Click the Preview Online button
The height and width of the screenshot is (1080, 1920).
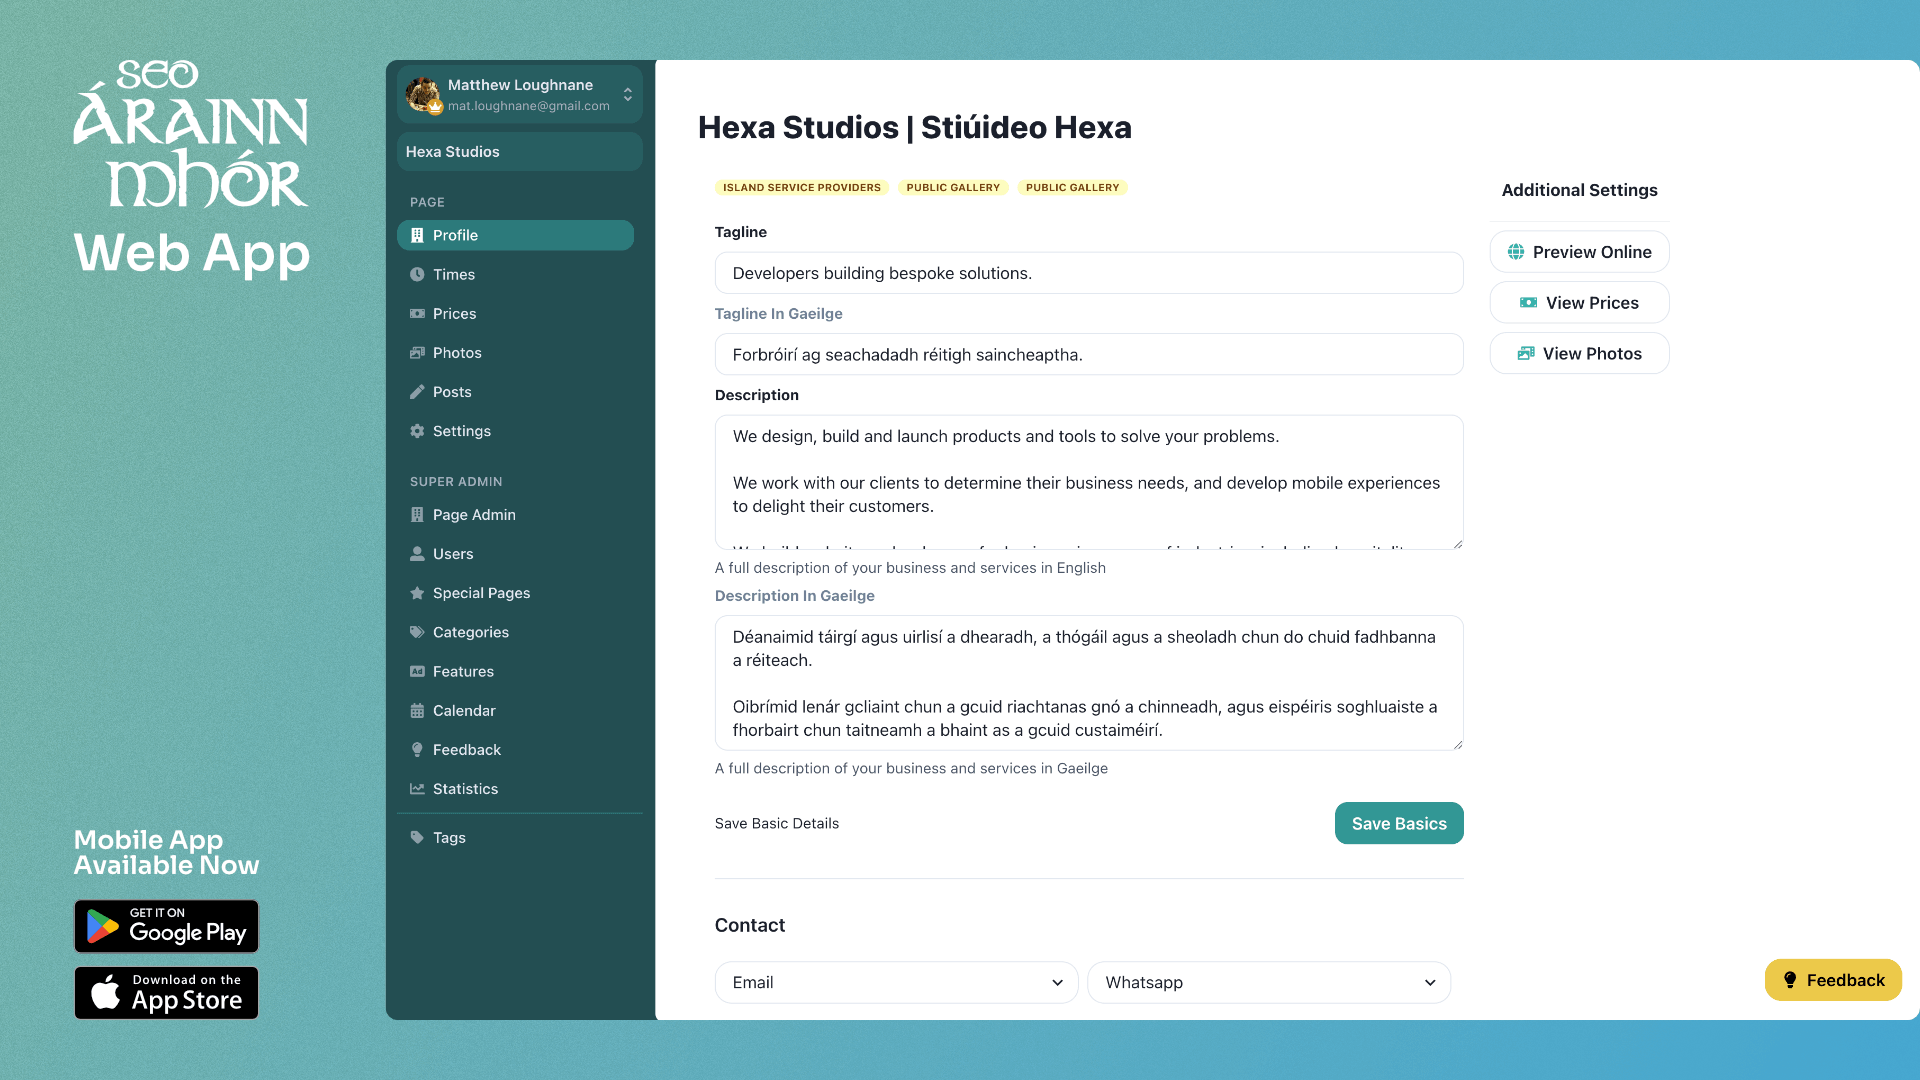click(x=1578, y=252)
